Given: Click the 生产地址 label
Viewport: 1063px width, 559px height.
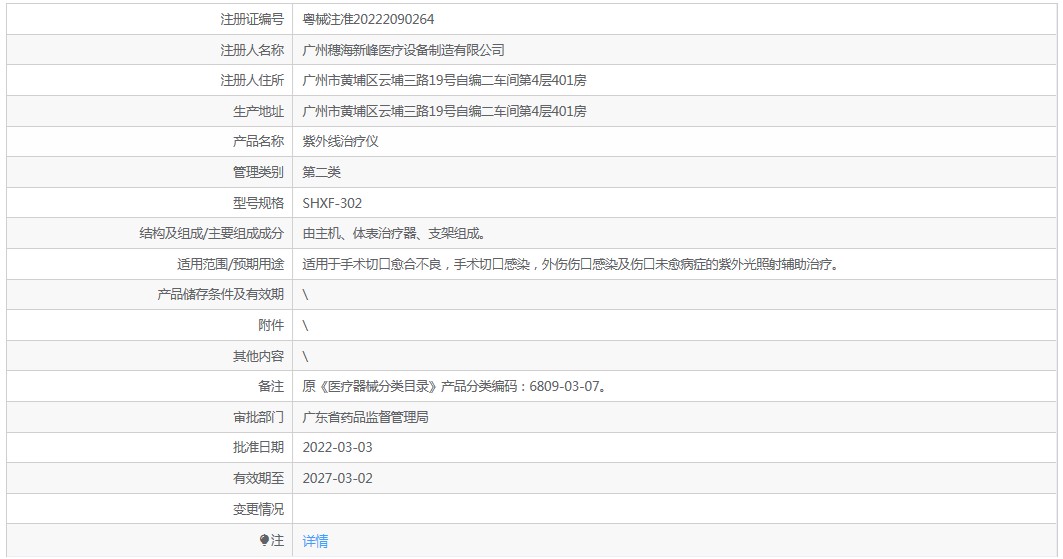Looking at the screenshot, I should (258, 111).
